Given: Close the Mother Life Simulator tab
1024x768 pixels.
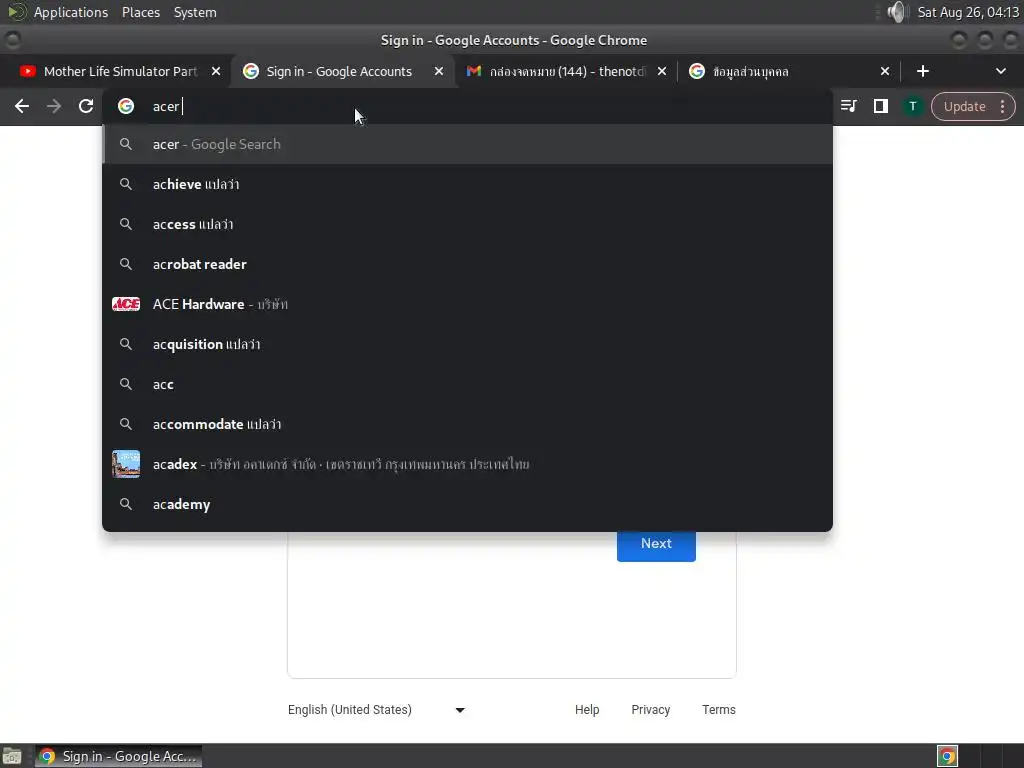Looking at the screenshot, I should (x=216, y=71).
